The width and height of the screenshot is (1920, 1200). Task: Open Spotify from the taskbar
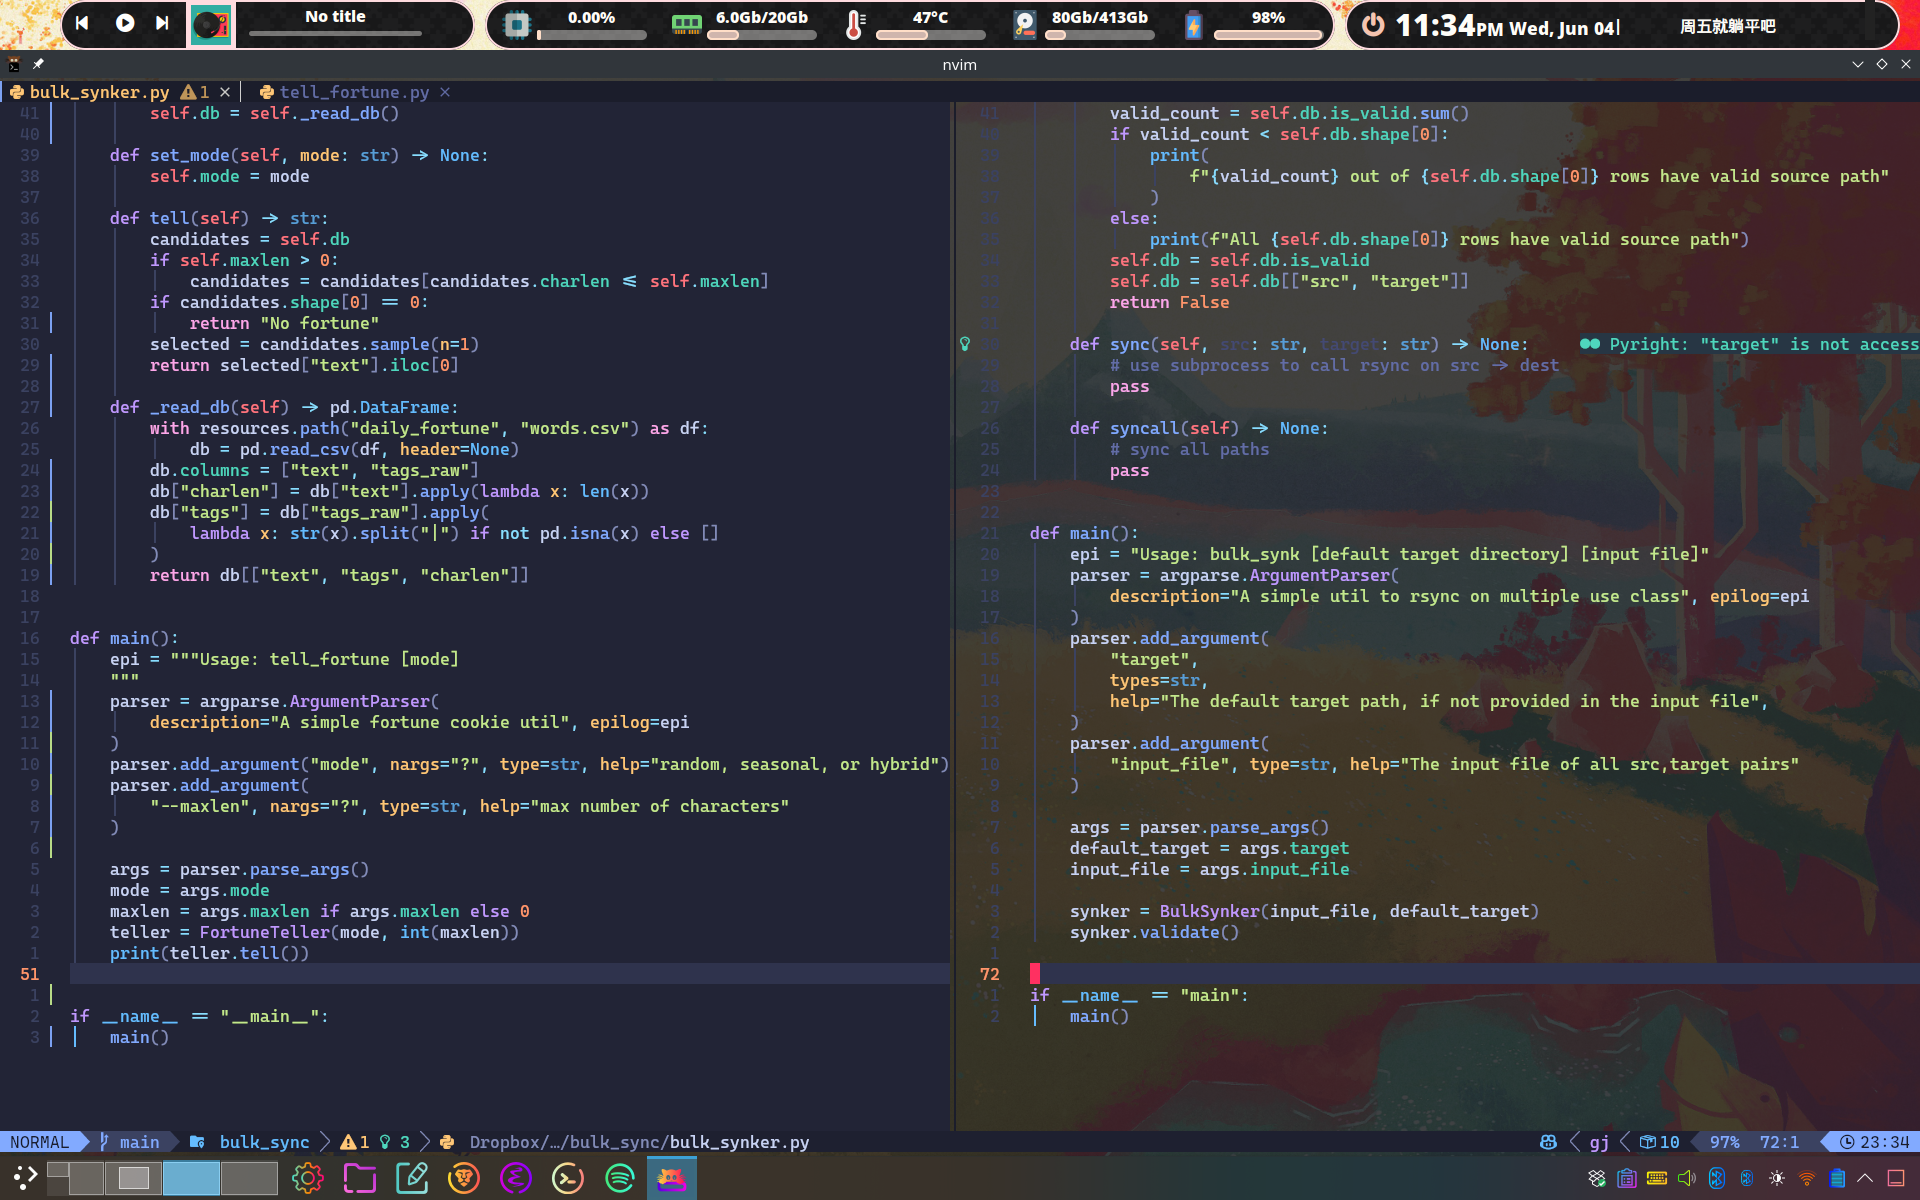620,1178
